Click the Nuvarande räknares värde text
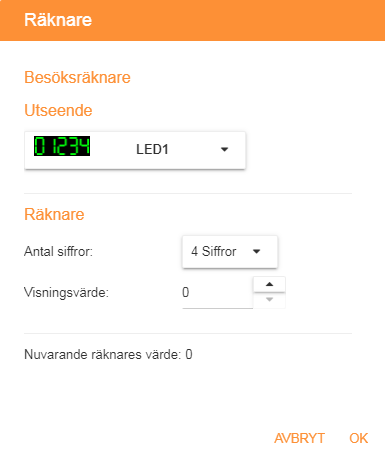Screen dimensions: 385x459 point(102,354)
